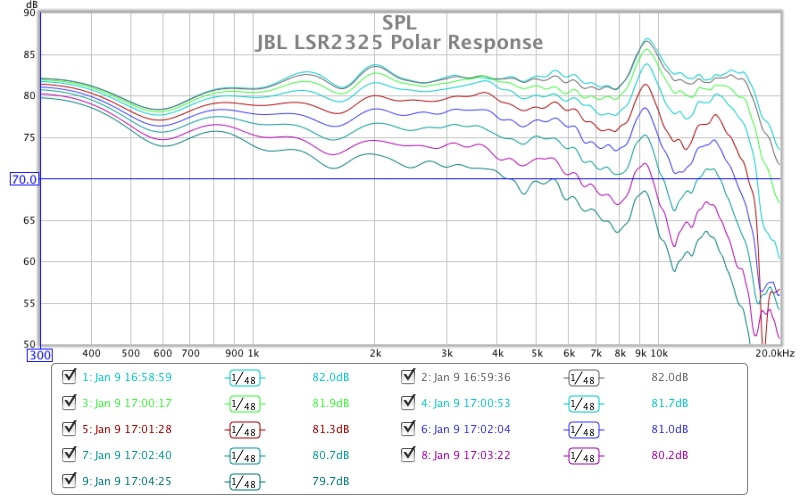Click the 81.9dB value of trace 3
This screenshot has width=800, height=496.
[x=331, y=403]
